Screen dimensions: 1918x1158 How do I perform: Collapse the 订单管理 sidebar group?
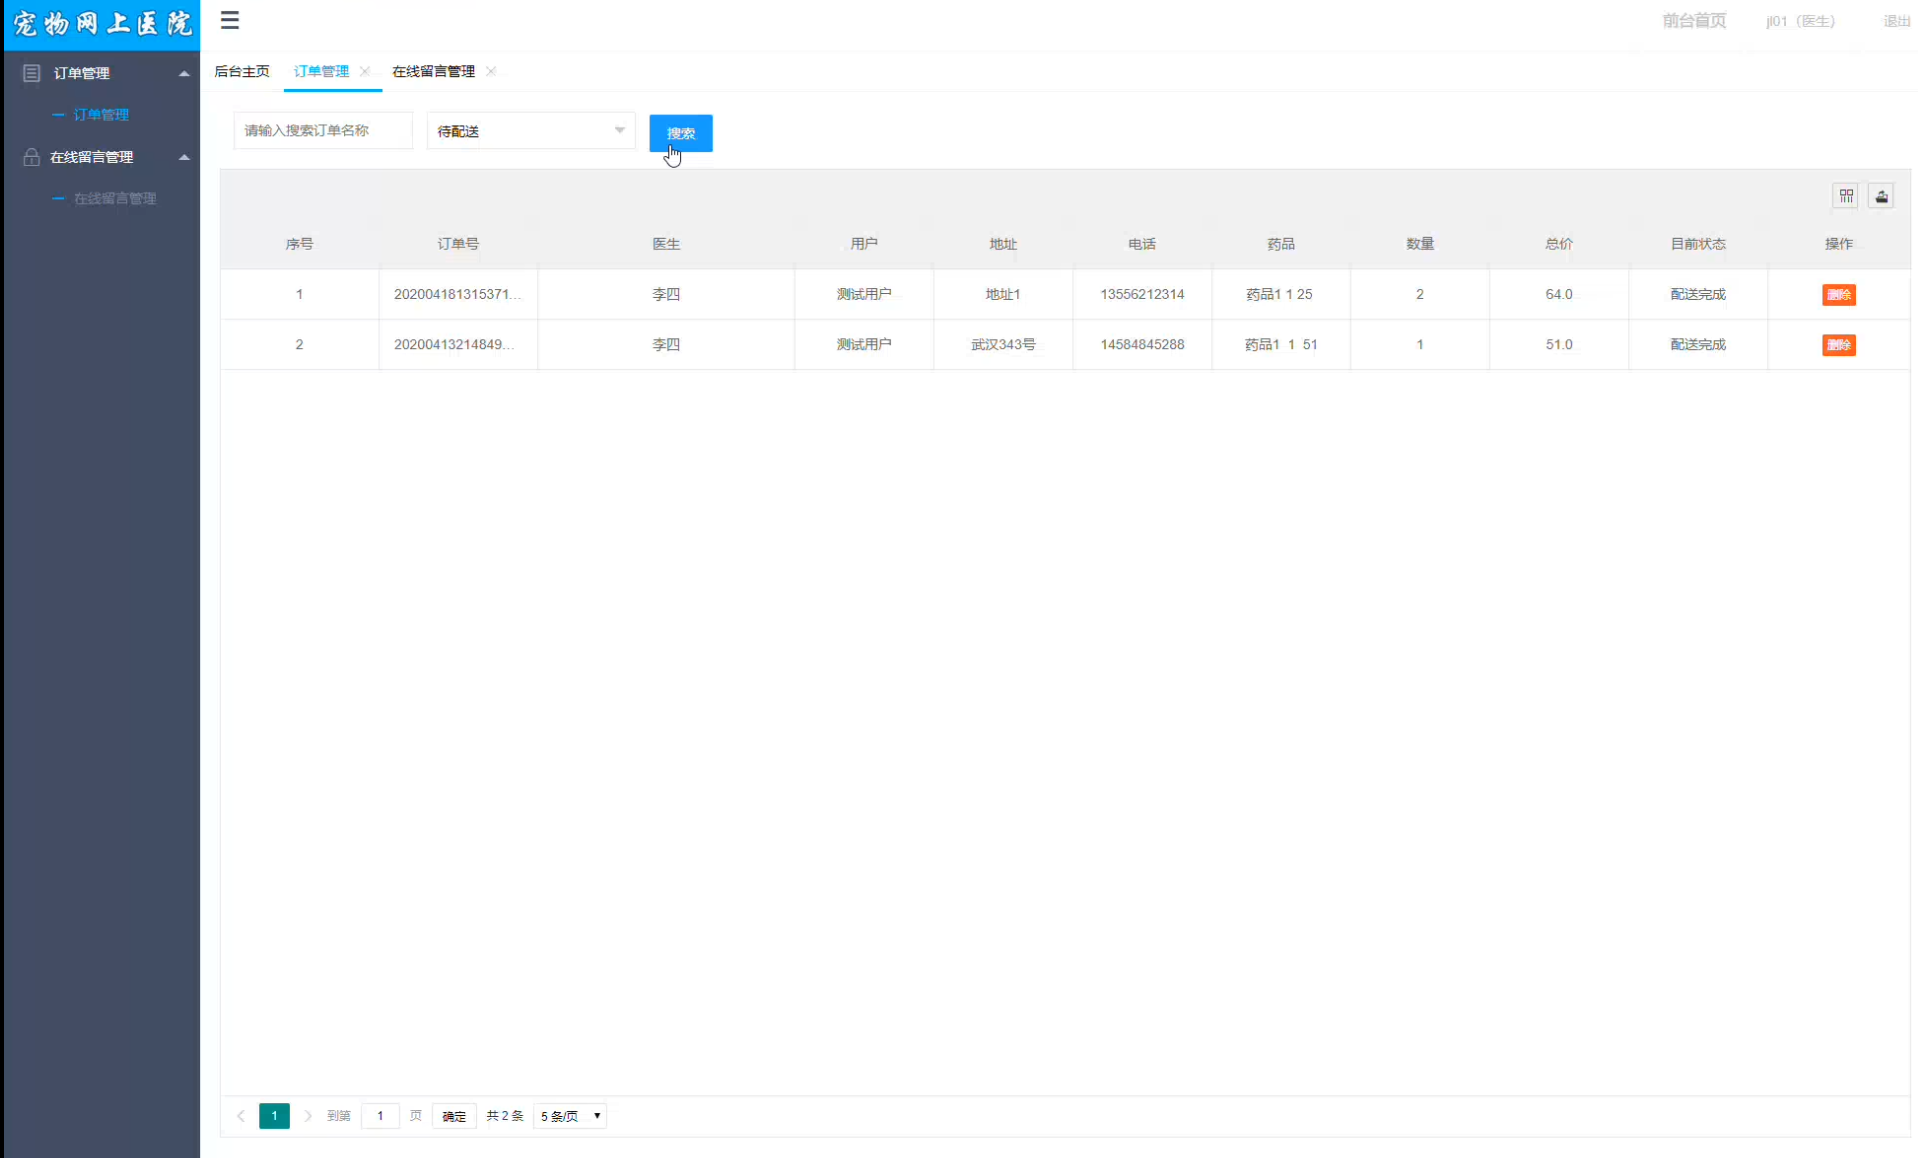click(x=184, y=73)
